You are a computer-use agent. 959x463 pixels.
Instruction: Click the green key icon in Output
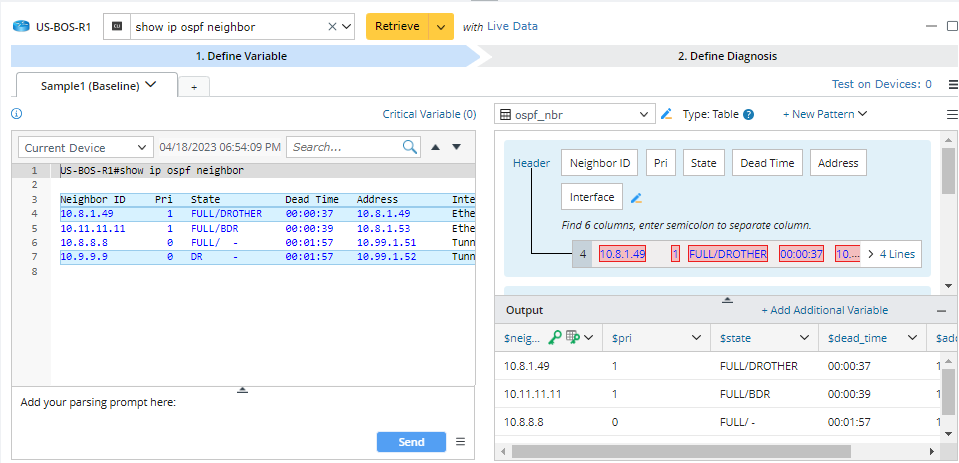553,338
